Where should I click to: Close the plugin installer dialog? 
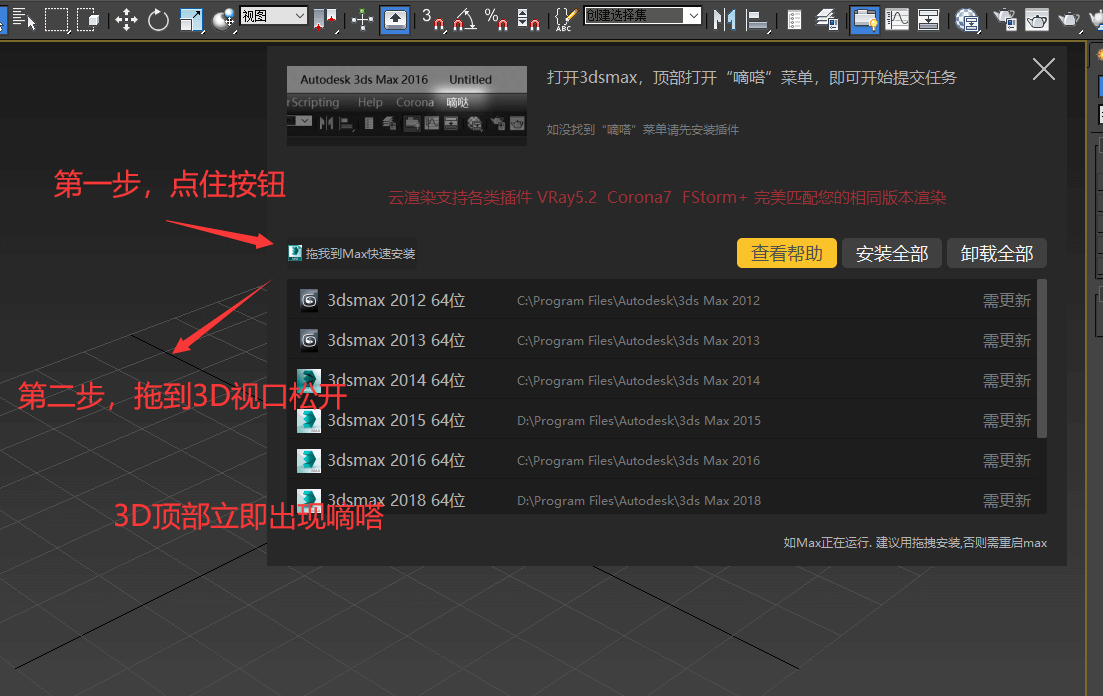pyautogui.click(x=1043, y=69)
